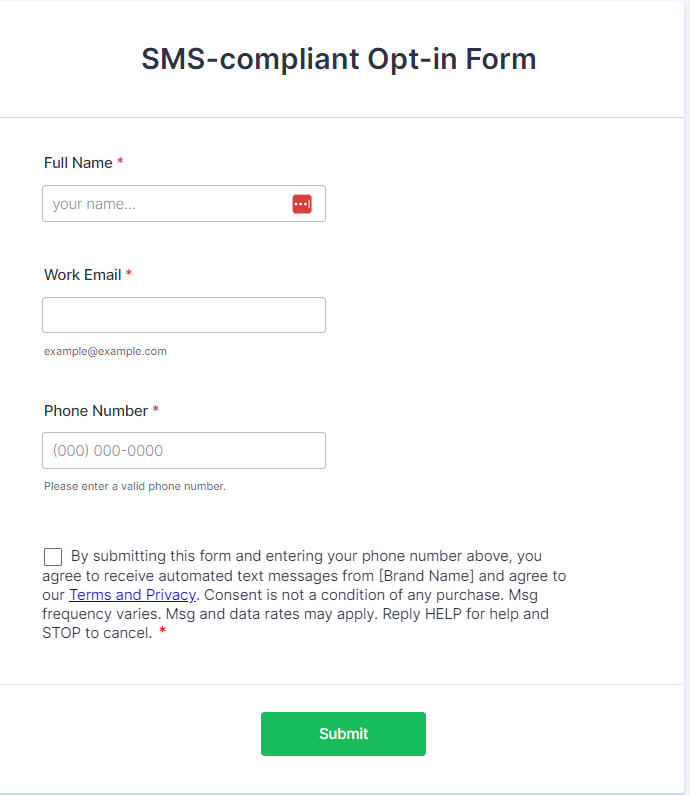Screen dimensions: 690x795
Task: Click the Work Email label
Action: [x=83, y=275]
